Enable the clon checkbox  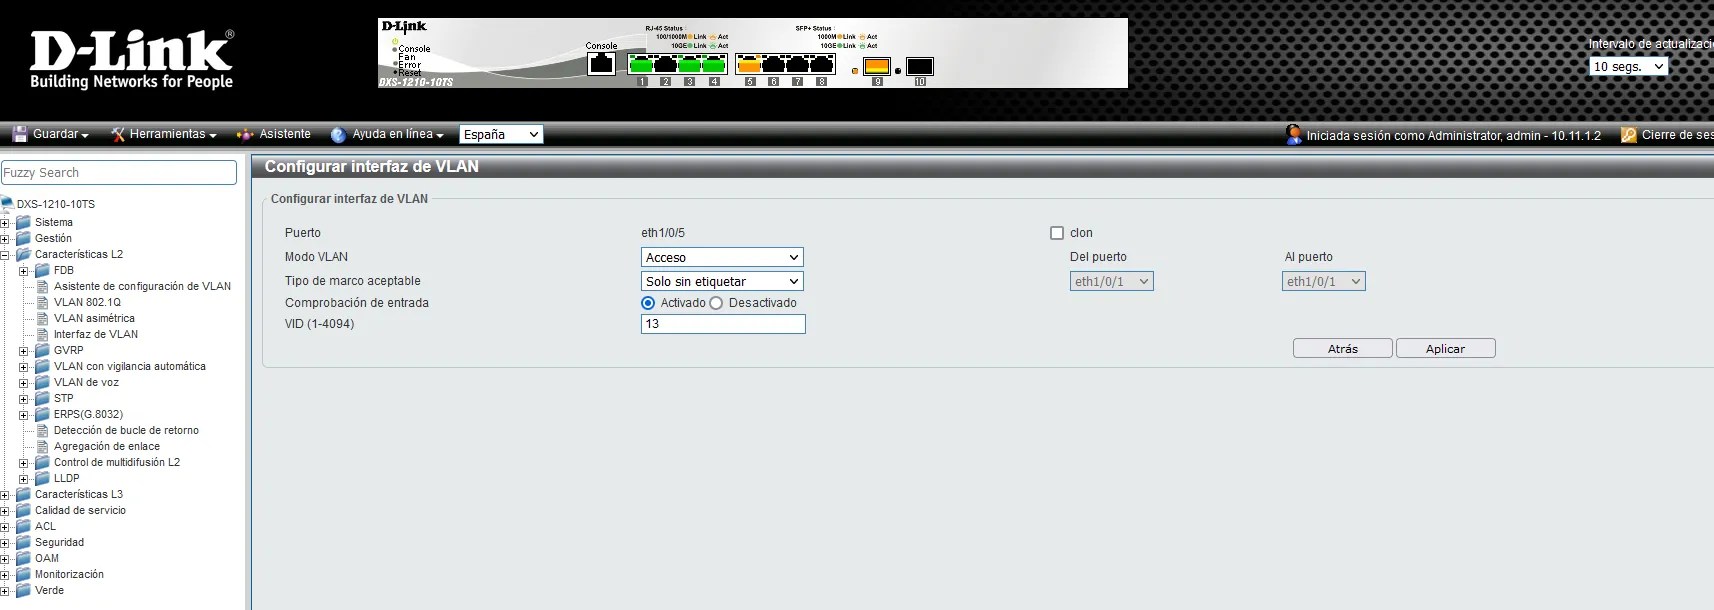[x=1057, y=233]
